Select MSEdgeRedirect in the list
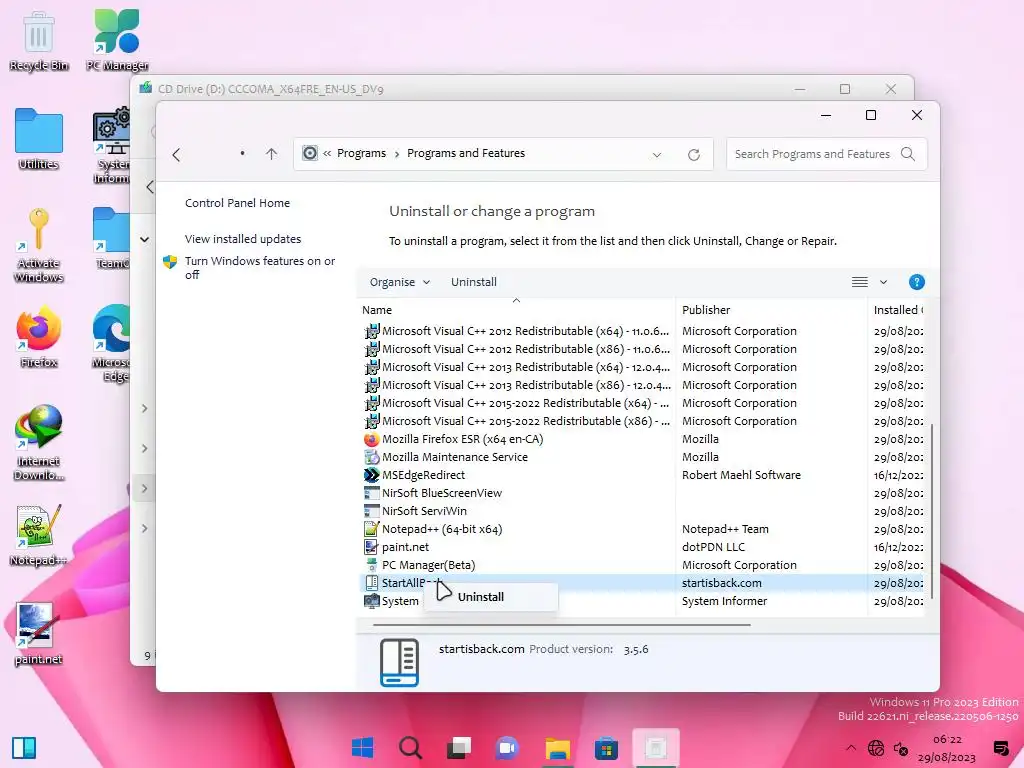This screenshot has height=768, width=1024. click(643, 475)
